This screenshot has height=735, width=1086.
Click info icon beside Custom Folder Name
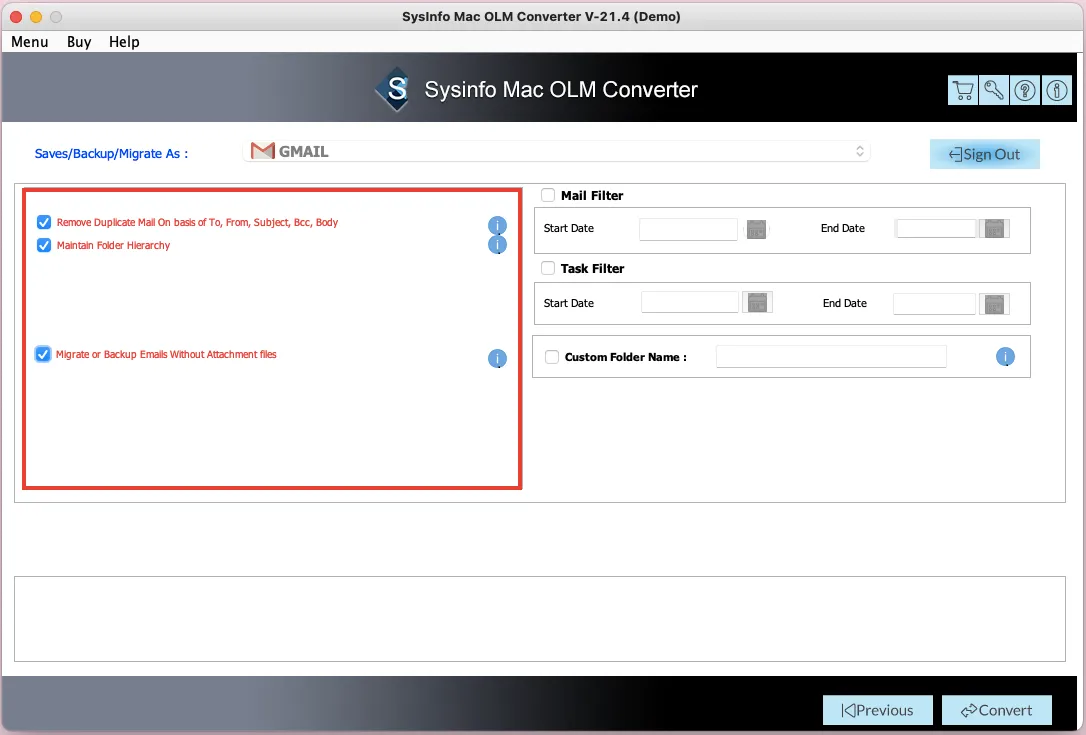click(1005, 357)
